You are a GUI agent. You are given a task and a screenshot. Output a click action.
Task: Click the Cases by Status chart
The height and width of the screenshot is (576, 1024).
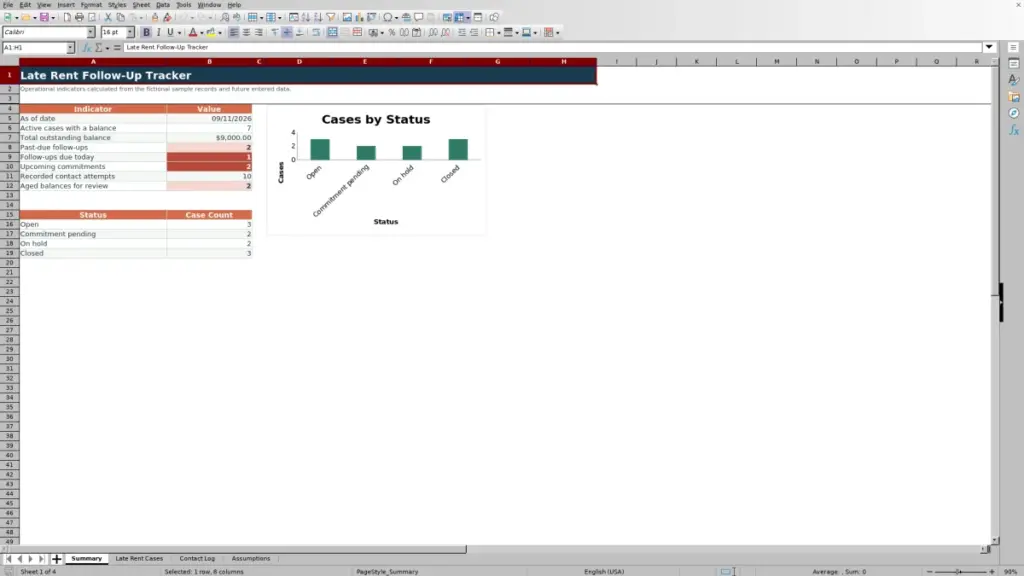(376, 170)
